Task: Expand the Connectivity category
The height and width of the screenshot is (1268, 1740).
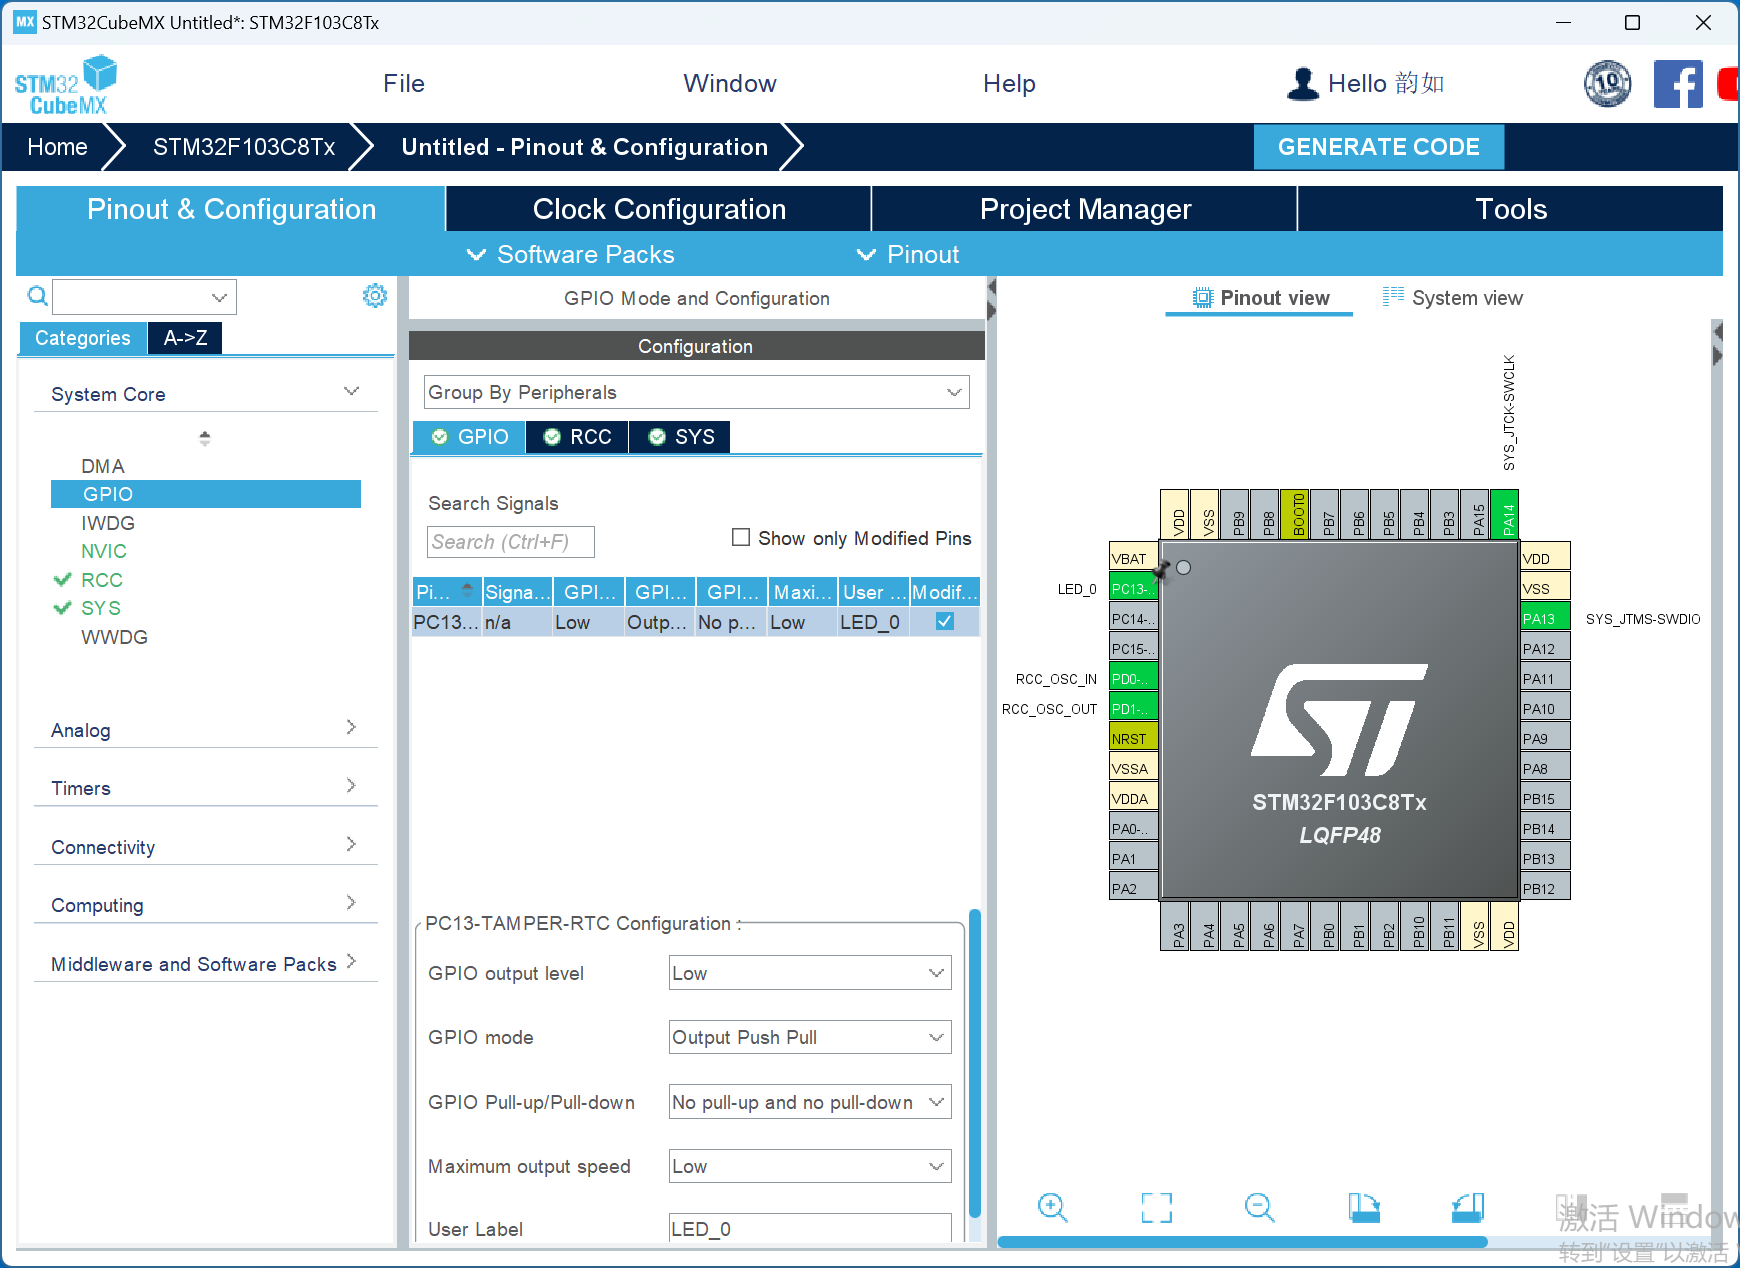Action: click(205, 846)
